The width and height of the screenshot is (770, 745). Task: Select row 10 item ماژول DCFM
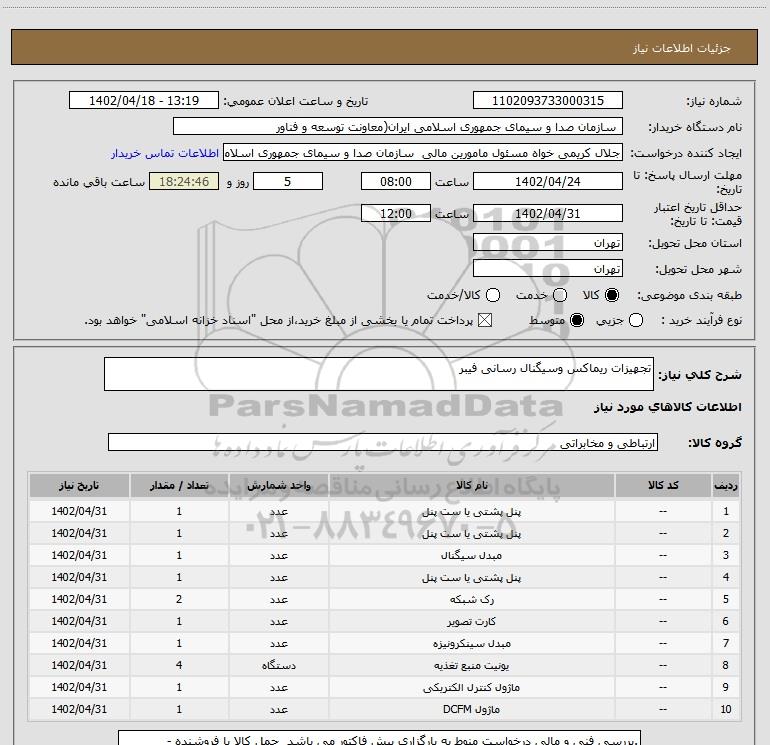pyautogui.click(x=471, y=710)
